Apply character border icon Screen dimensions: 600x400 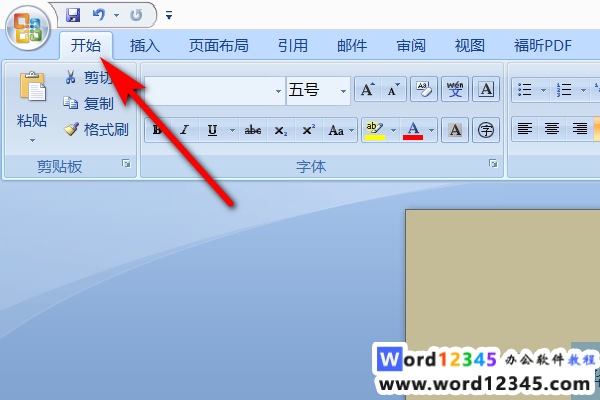486,90
